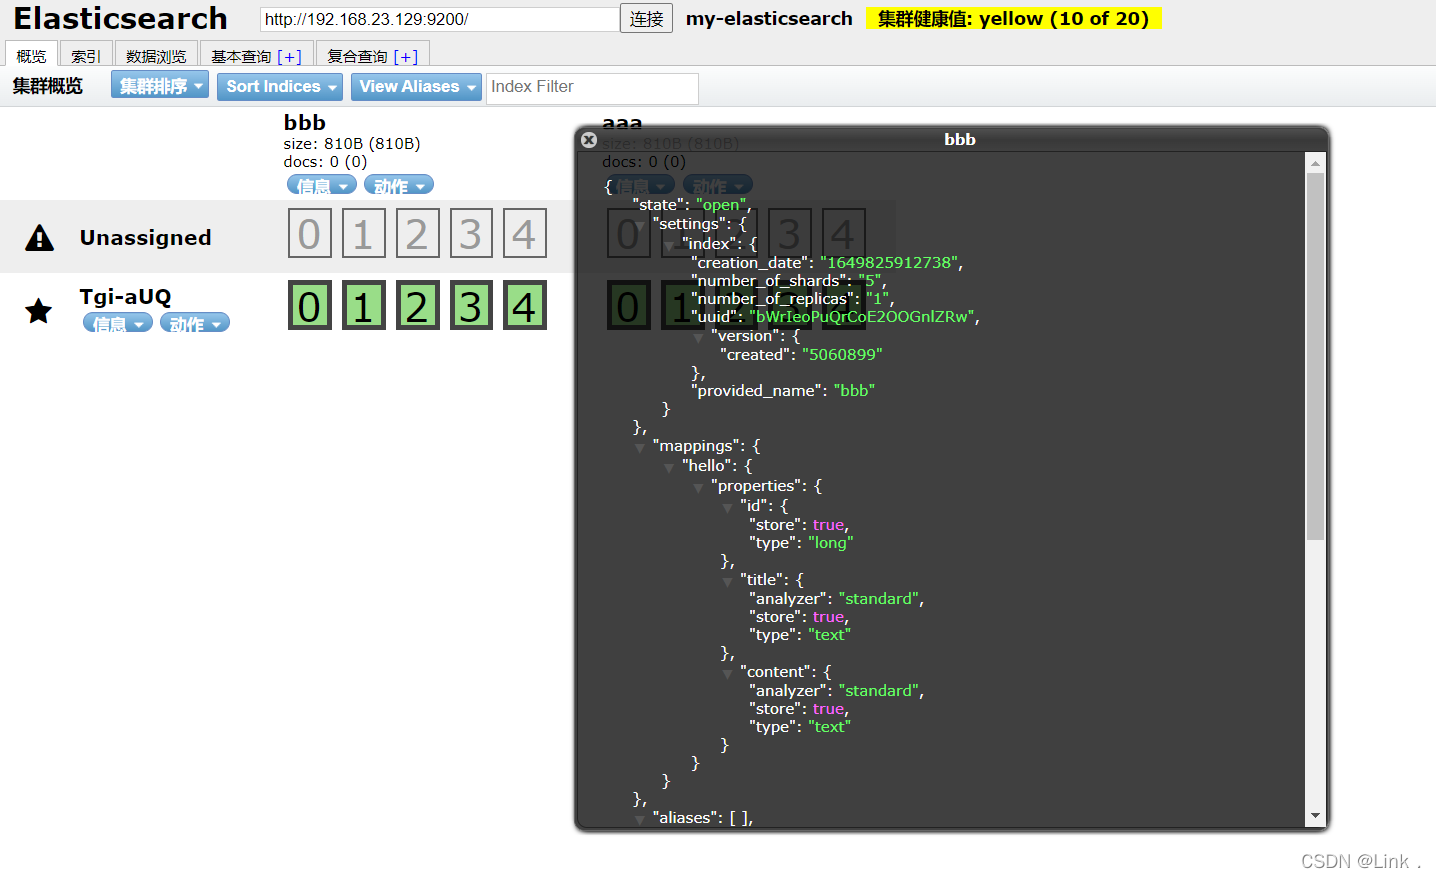Click the cluster health yellow status label
This screenshot has width=1436, height=878.
pos(1013,19)
